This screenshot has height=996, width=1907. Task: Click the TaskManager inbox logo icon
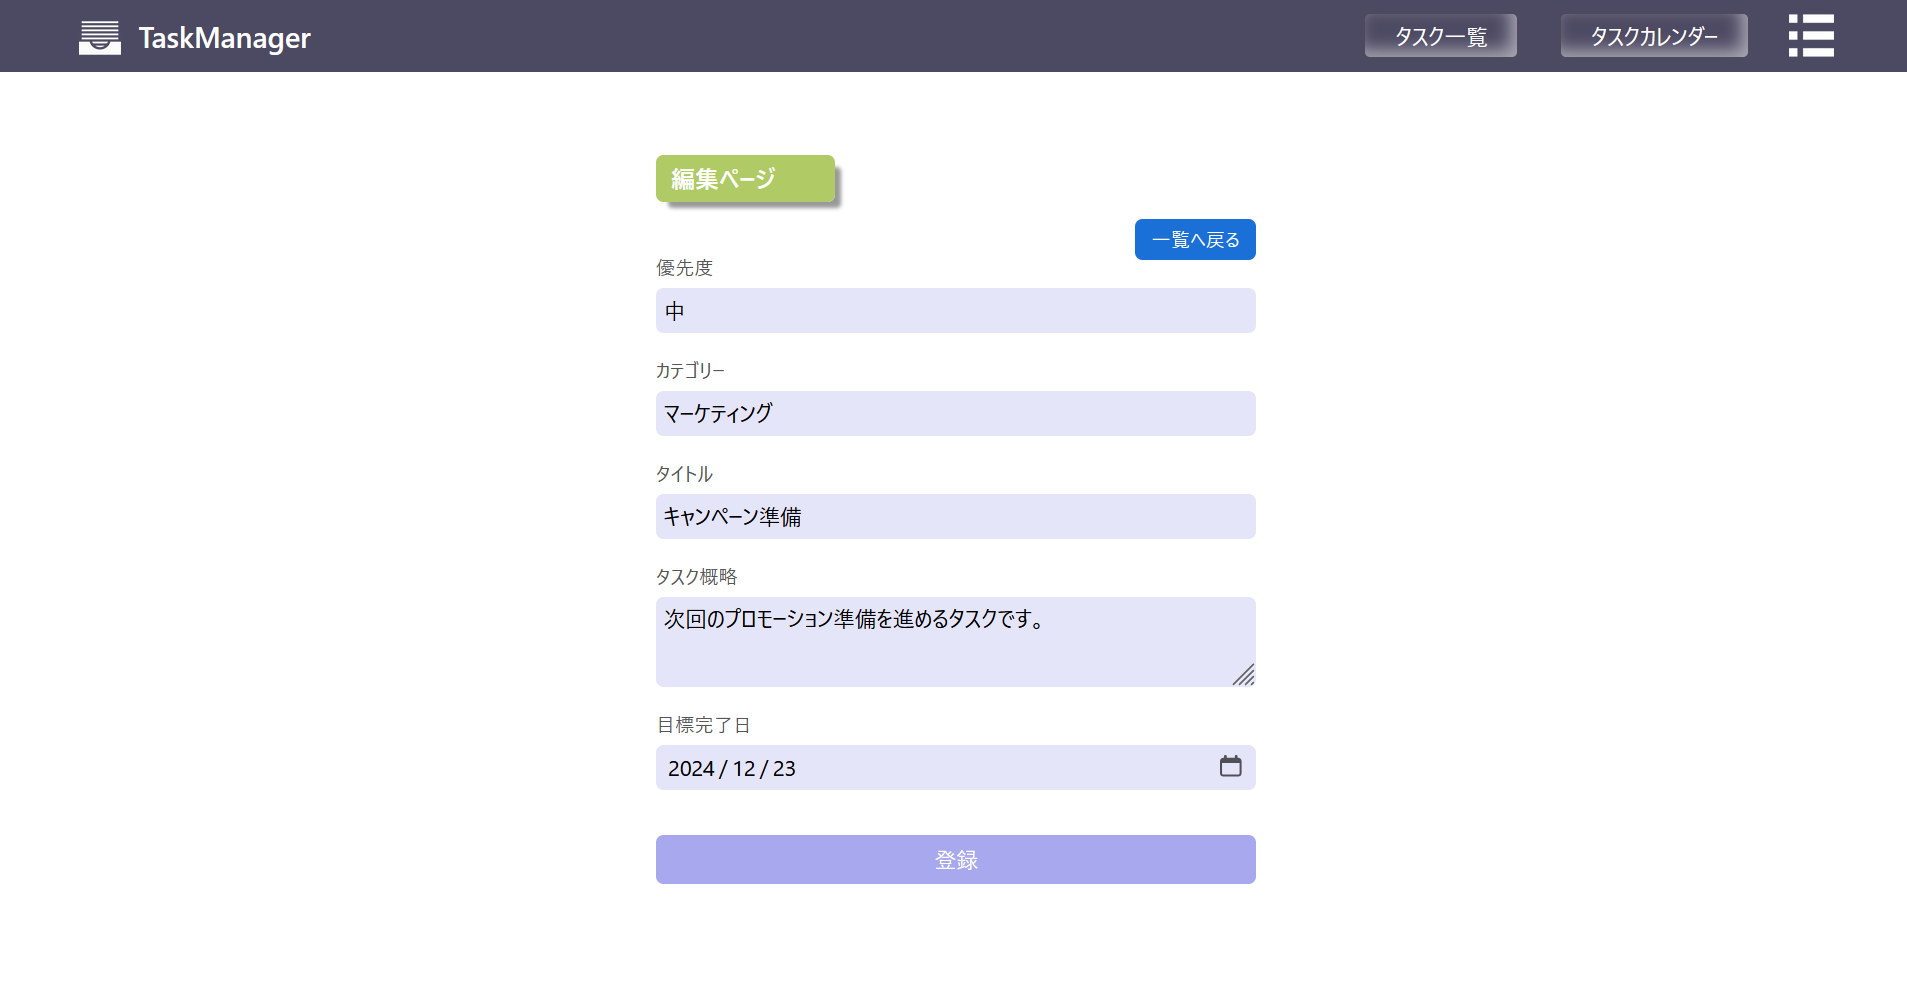click(x=99, y=37)
